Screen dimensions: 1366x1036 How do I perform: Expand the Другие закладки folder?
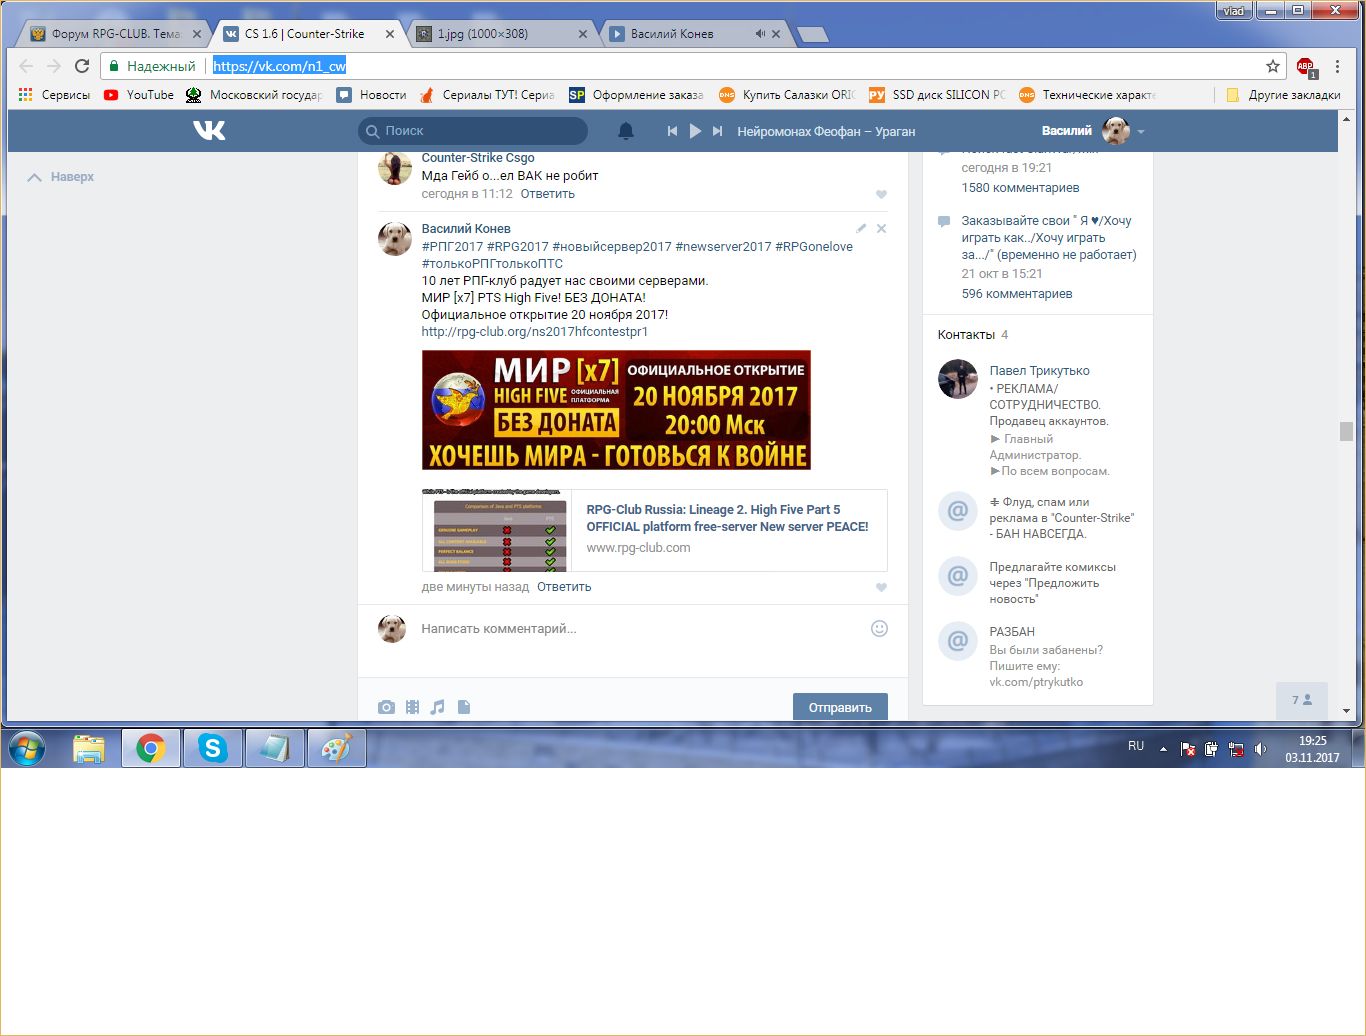[1283, 95]
